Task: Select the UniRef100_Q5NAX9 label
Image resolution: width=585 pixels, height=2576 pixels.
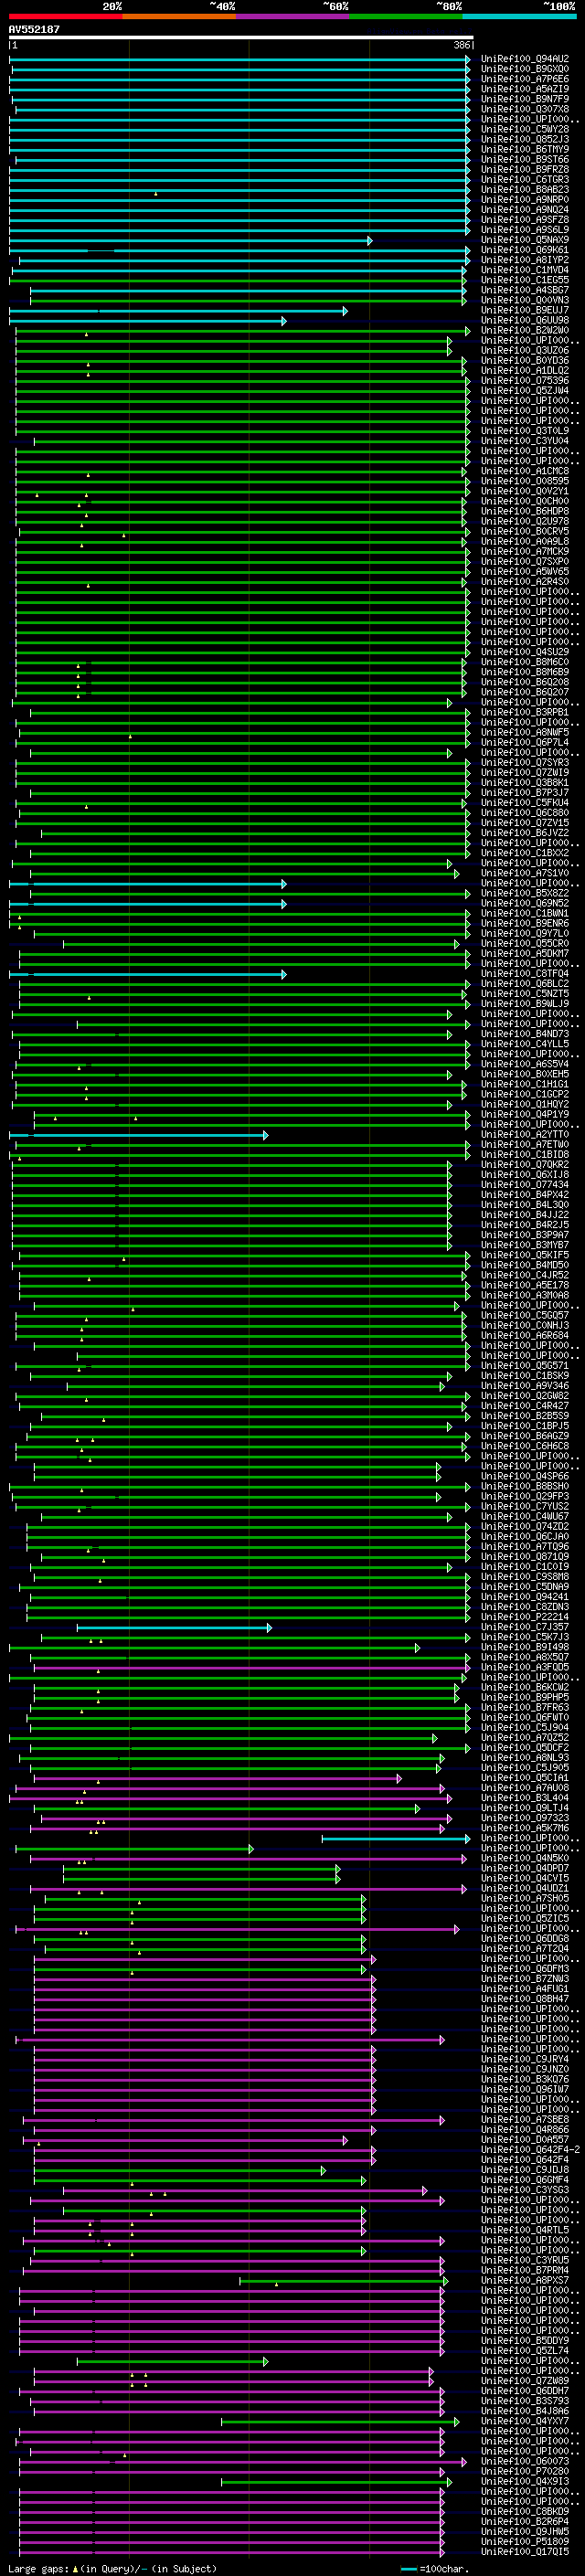Action: click(x=525, y=240)
